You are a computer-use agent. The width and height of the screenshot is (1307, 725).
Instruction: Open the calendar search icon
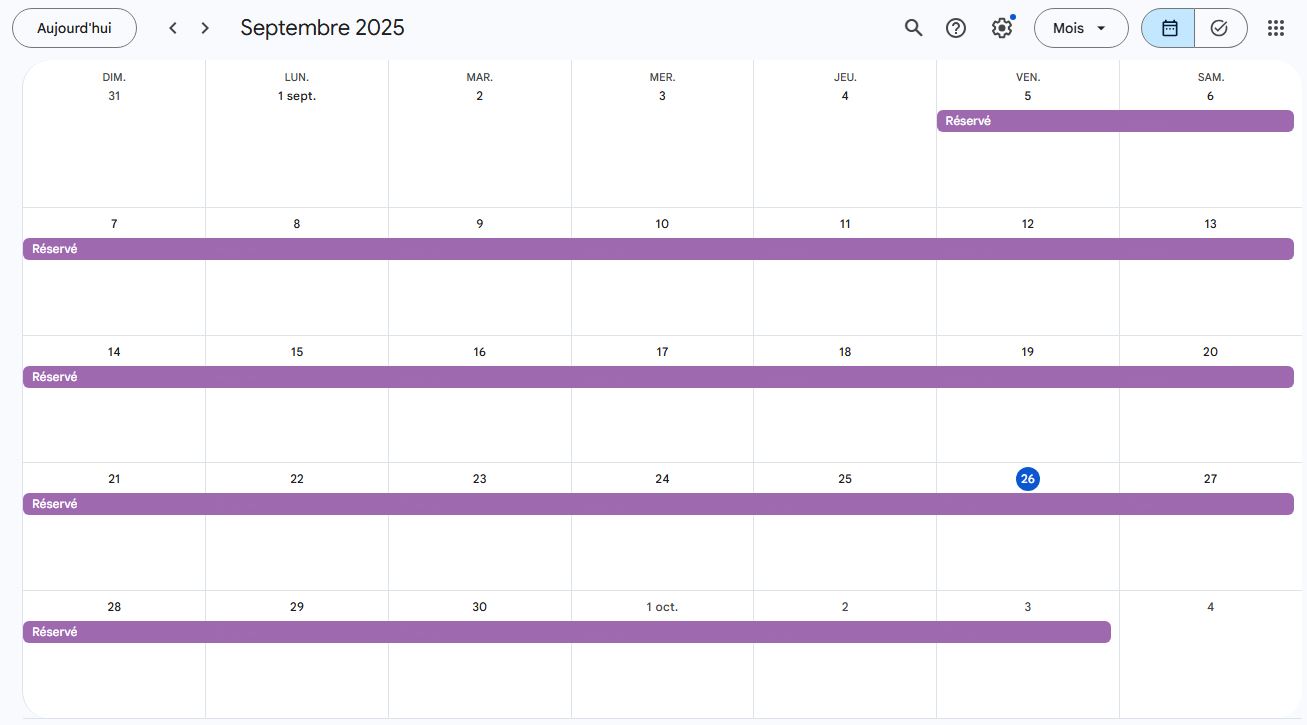point(913,28)
